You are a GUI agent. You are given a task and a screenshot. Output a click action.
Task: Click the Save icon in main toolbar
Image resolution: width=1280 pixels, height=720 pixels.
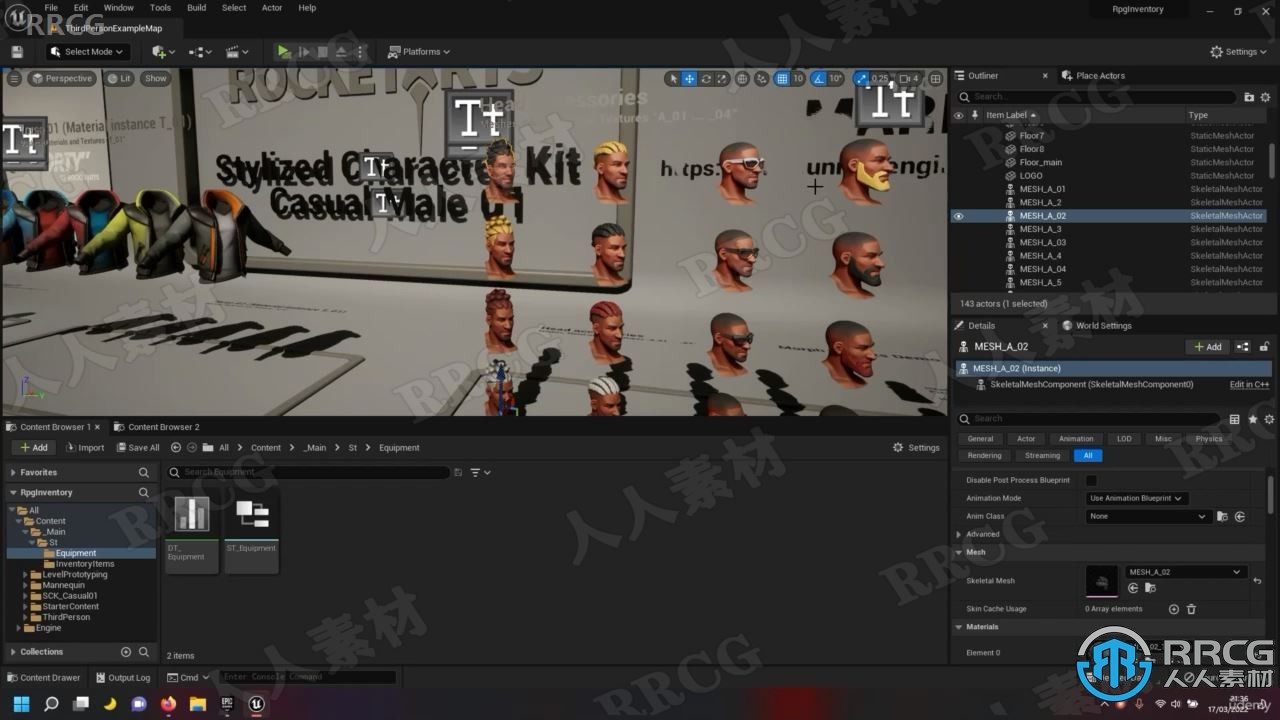(x=16, y=51)
